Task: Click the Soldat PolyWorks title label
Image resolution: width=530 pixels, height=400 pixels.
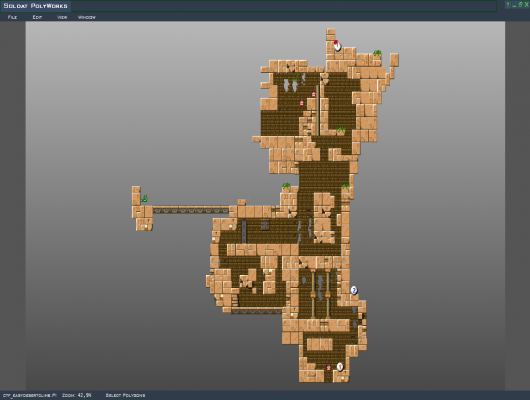Action: (x=35, y=6)
